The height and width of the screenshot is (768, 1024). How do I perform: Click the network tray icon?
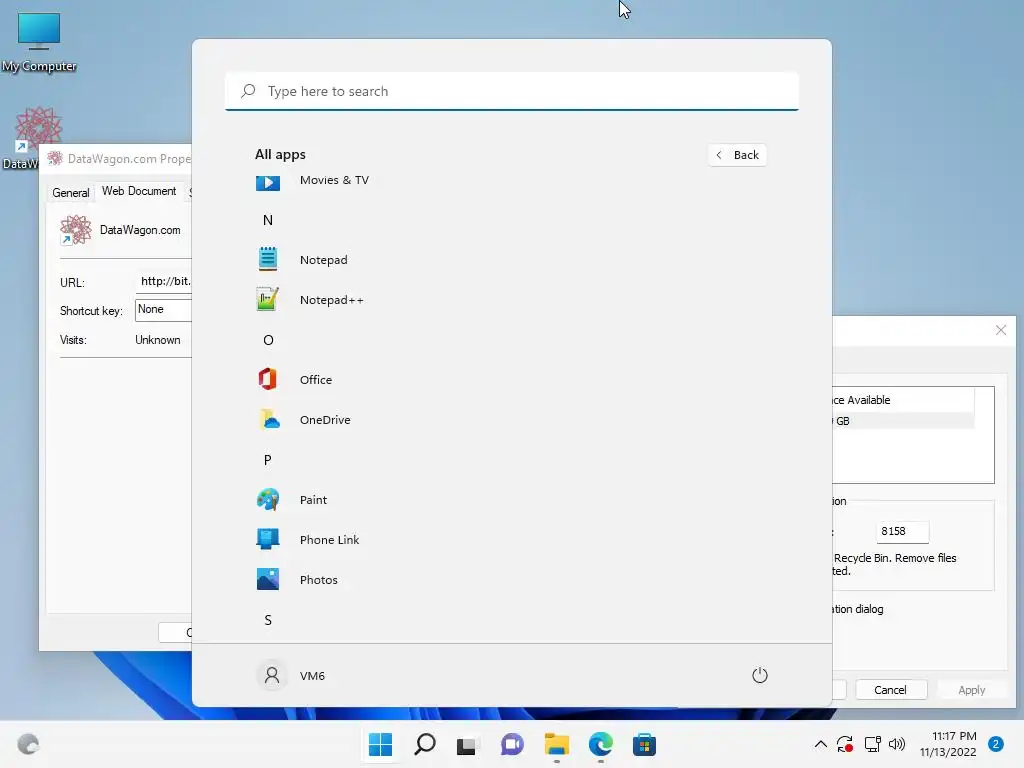point(872,744)
